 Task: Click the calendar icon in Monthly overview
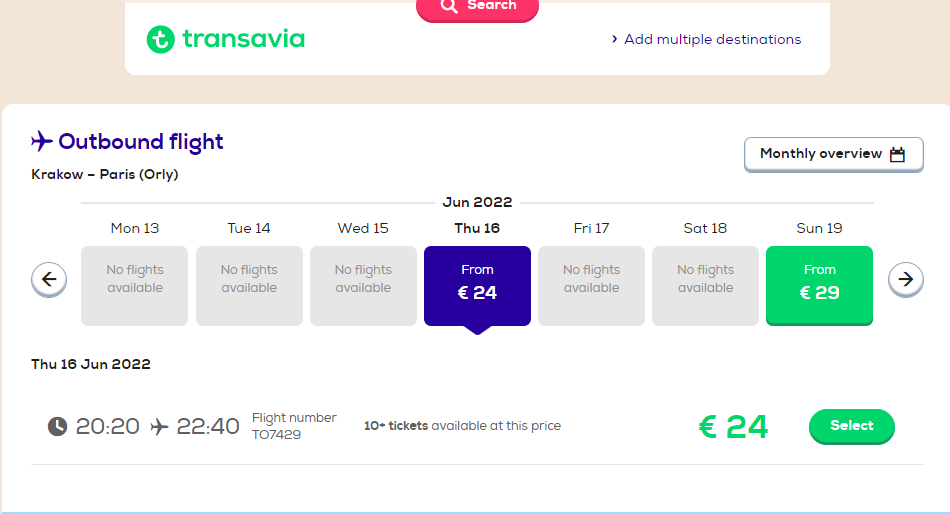tap(897, 155)
